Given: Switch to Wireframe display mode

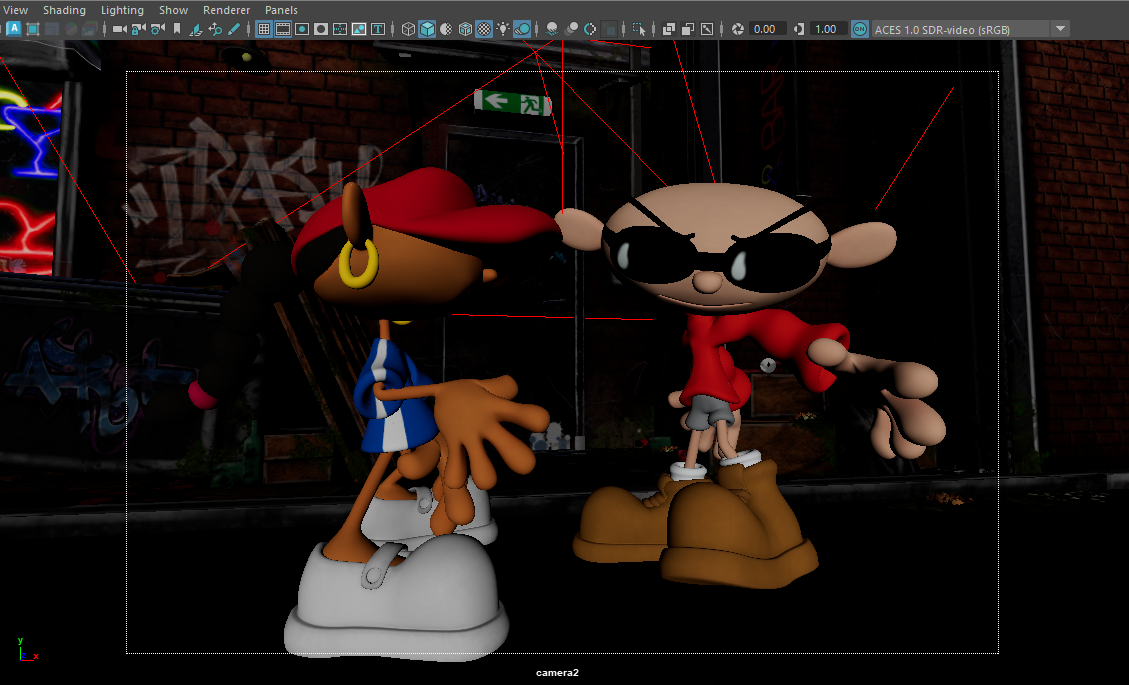Looking at the screenshot, I should (x=408, y=29).
